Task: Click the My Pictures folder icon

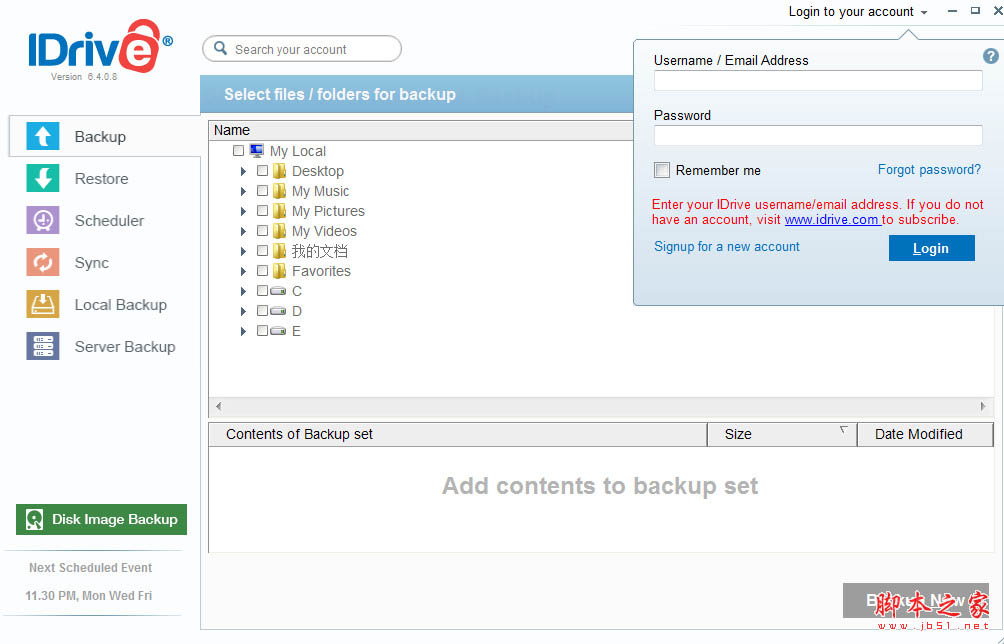Action: click(x=279, y=211)
